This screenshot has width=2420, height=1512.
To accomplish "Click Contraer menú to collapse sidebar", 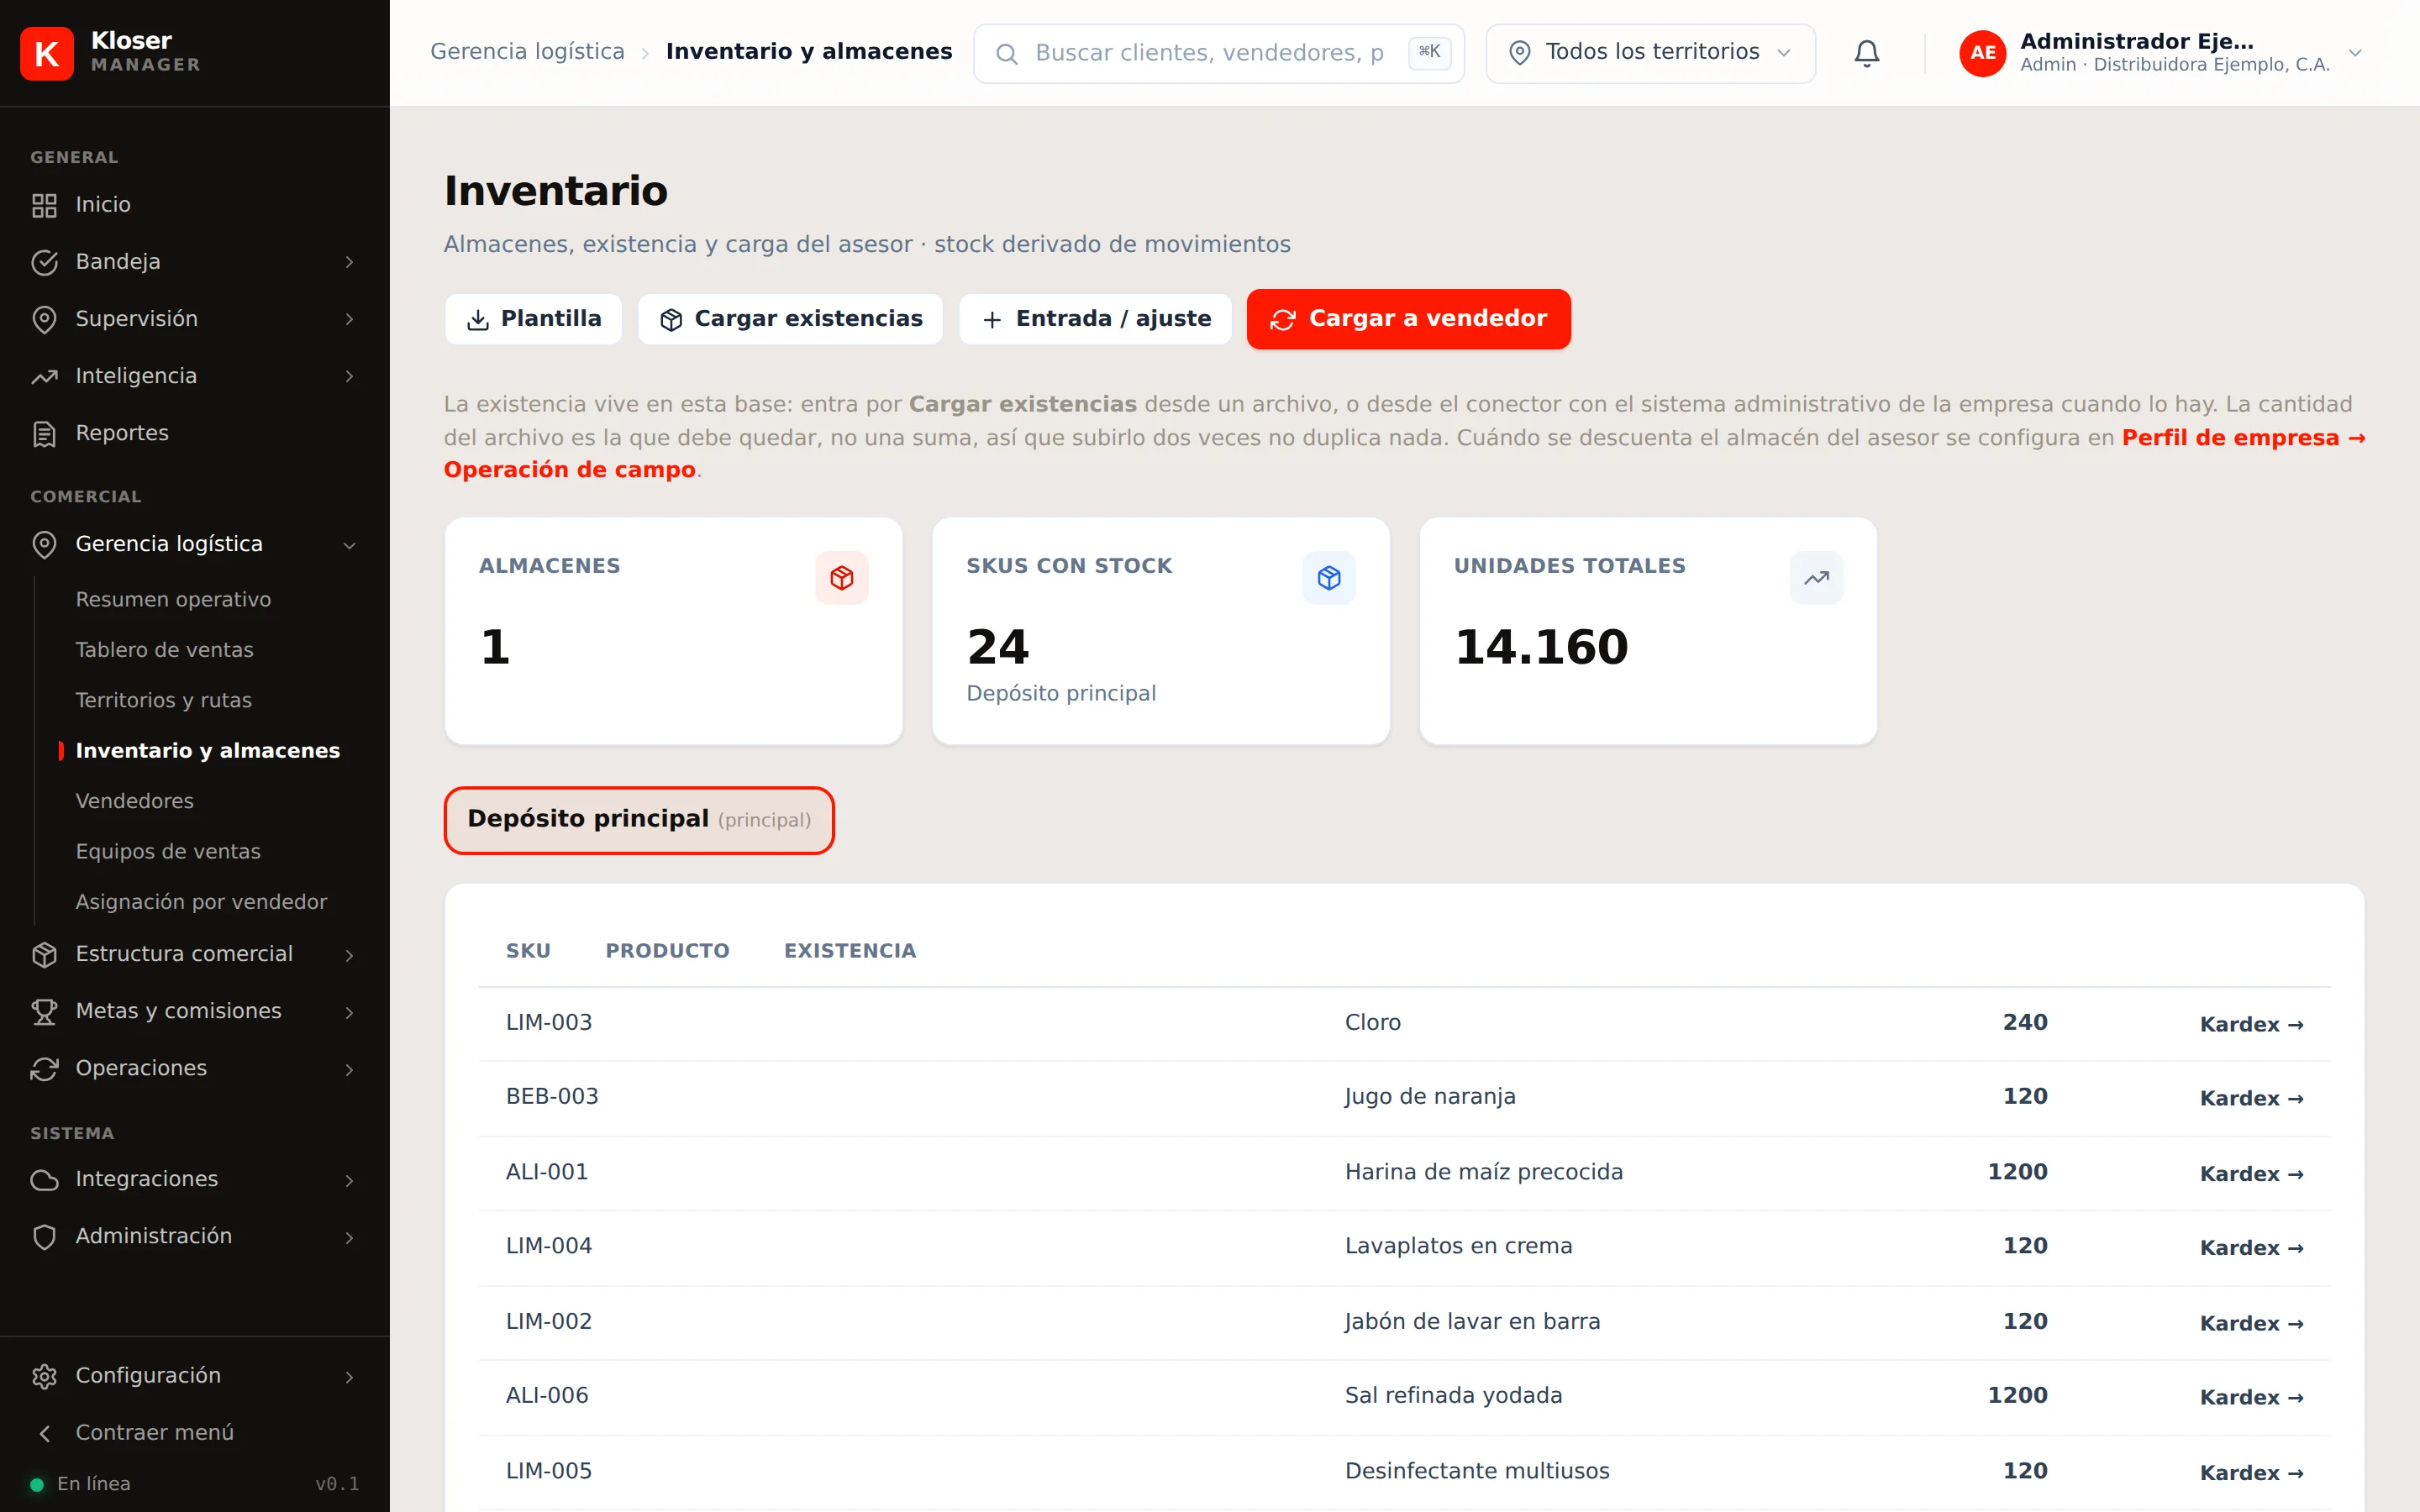I will (154, 1432).
